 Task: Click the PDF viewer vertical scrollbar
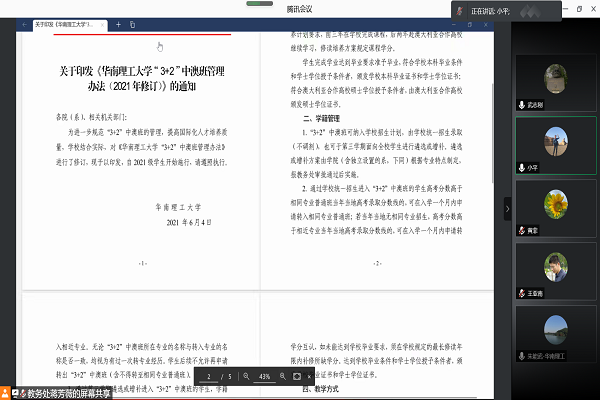[x=492, y=133]
